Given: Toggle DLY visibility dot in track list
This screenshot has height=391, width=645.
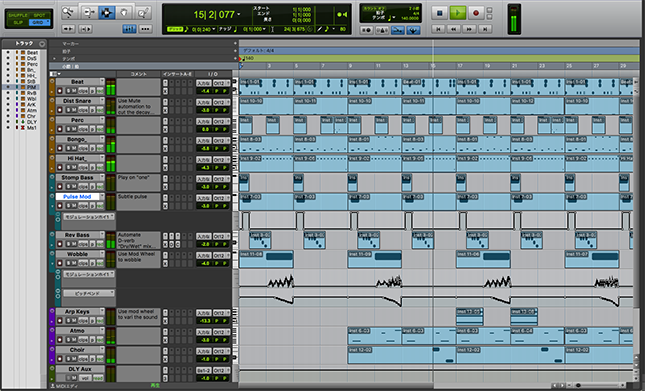Looking at the screenshot, I should click(8, 122).
